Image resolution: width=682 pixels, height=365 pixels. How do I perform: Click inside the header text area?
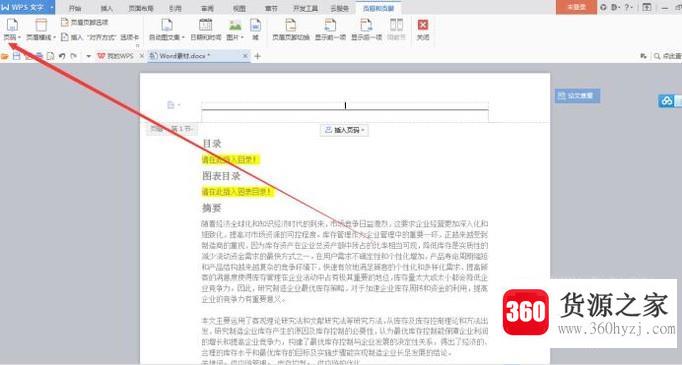[x=344, y=106]
